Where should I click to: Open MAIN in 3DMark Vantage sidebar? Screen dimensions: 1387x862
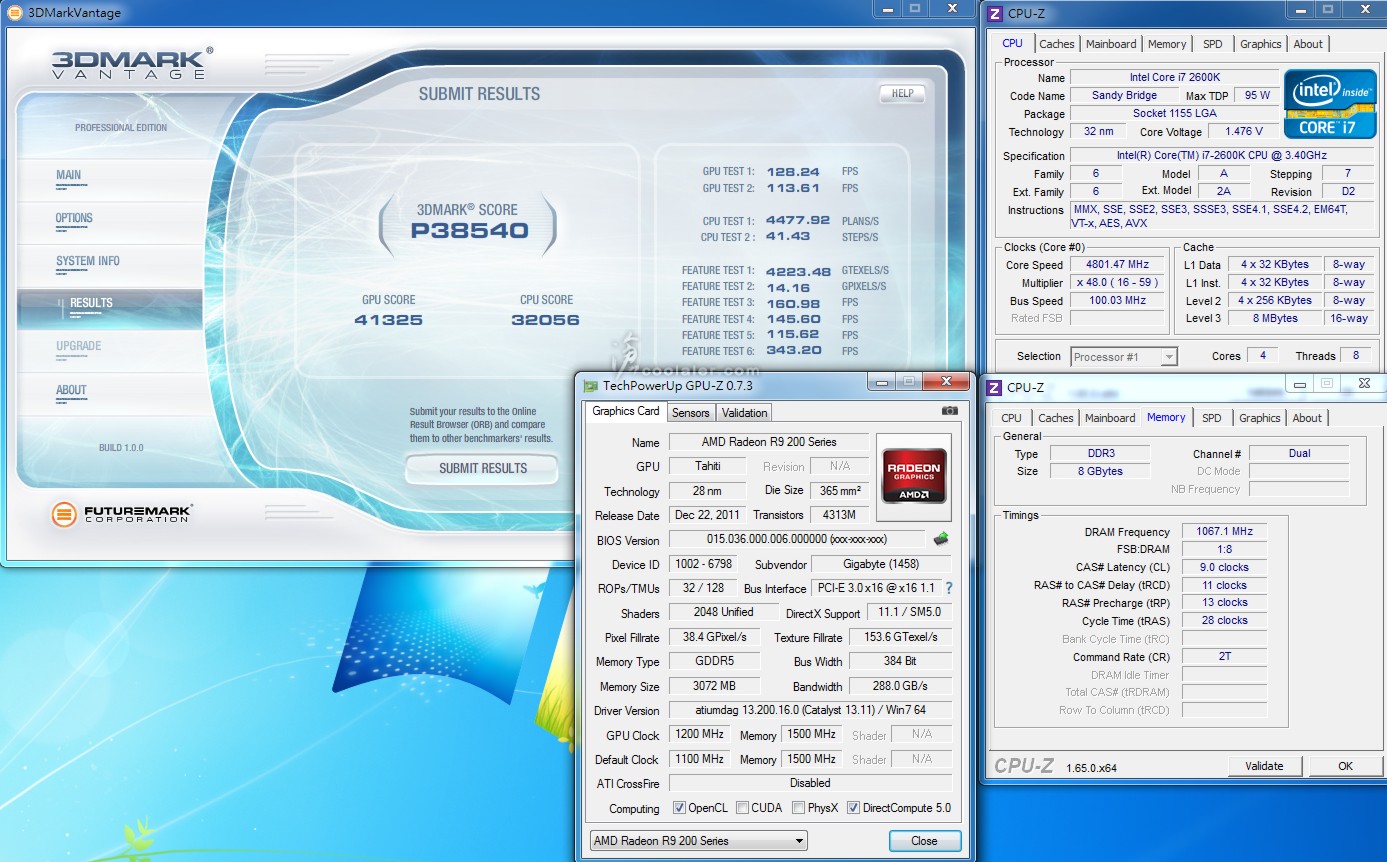tap(110, 179)
